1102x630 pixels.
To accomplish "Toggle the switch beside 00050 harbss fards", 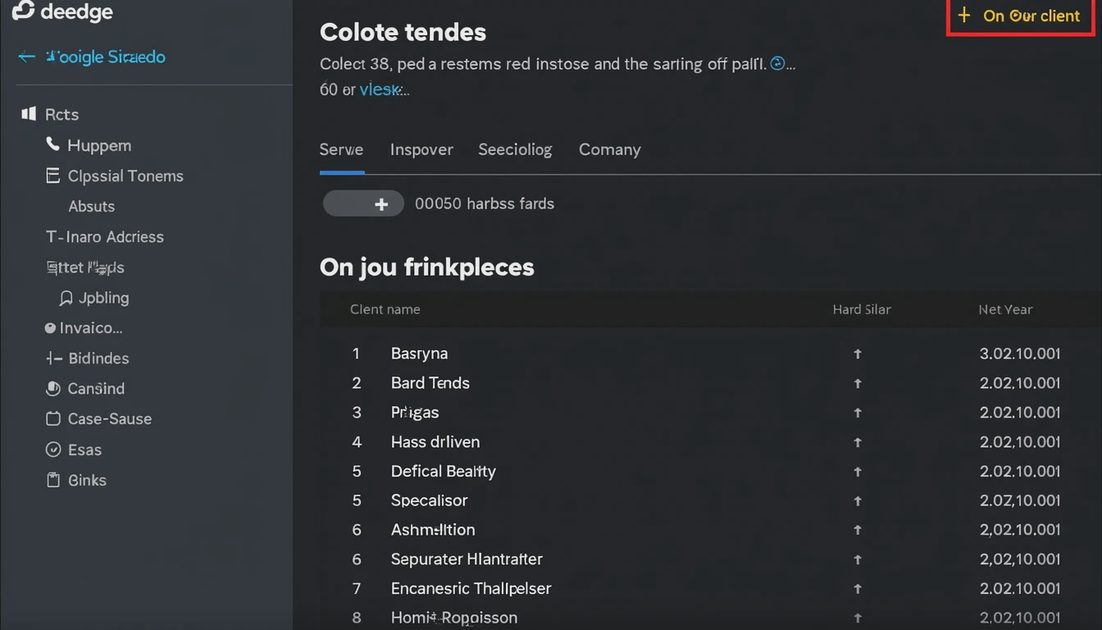I will [363, 204].
